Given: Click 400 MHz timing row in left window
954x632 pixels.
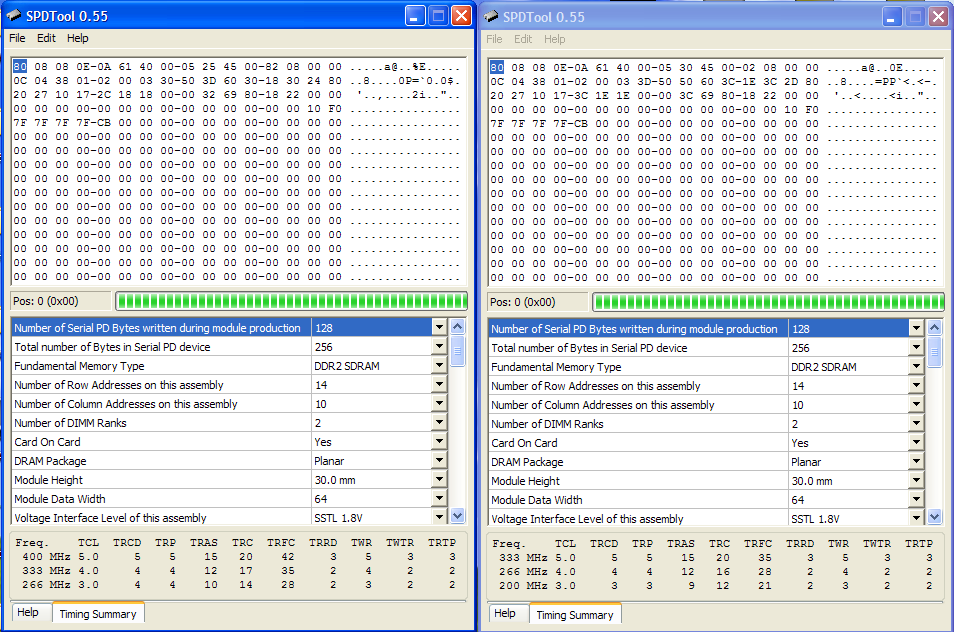Looking at the screenshot, I should click(x=237, y=557).
